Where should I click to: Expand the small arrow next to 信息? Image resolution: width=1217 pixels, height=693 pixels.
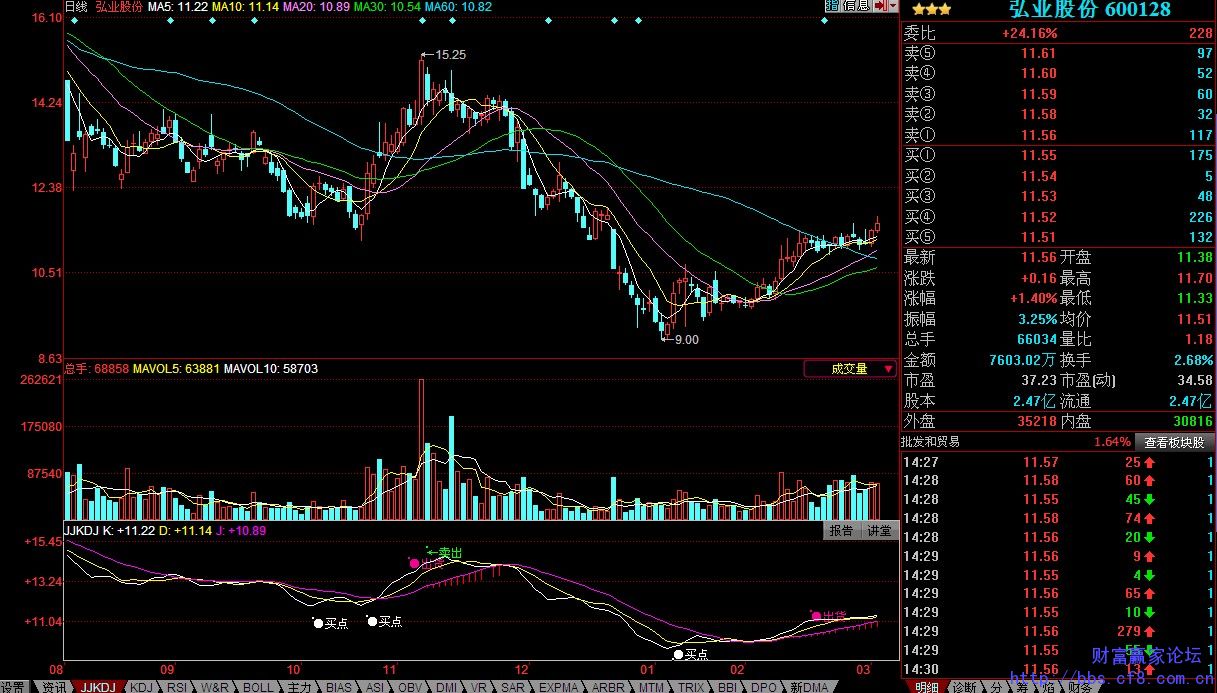pyautogui.click(x=892, y=6)
